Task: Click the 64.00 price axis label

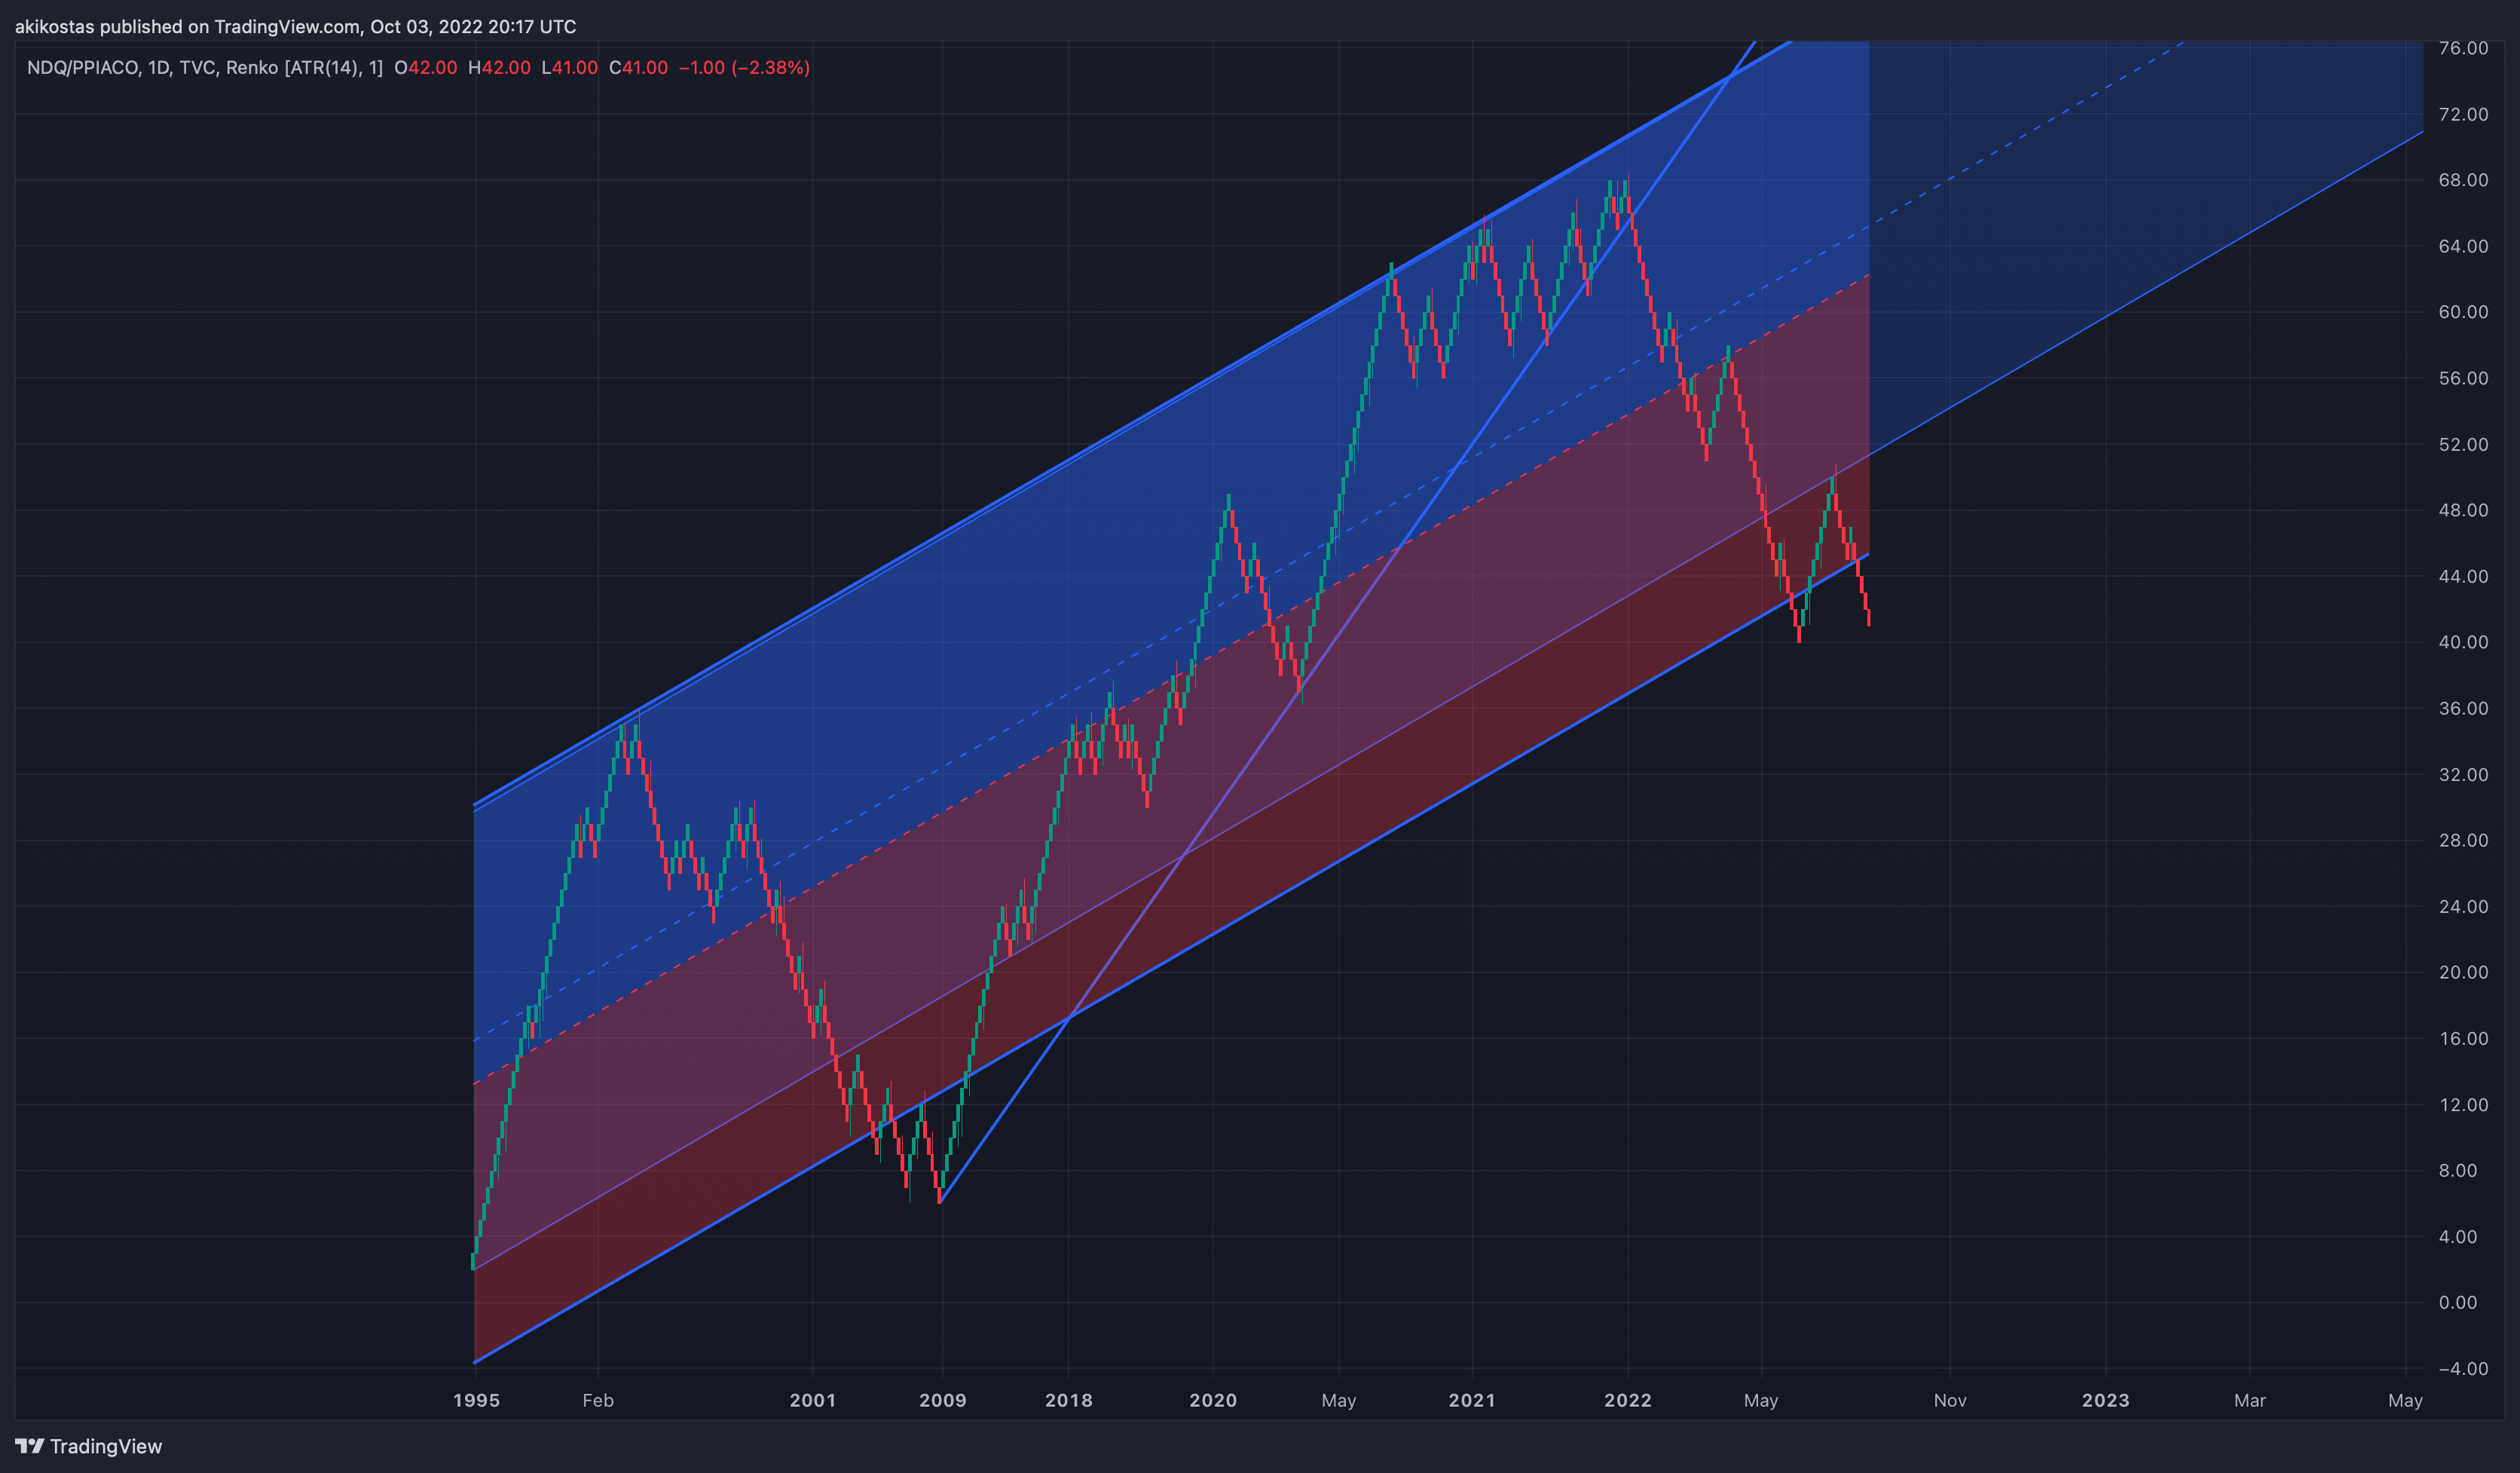Action: [2463, 246]
